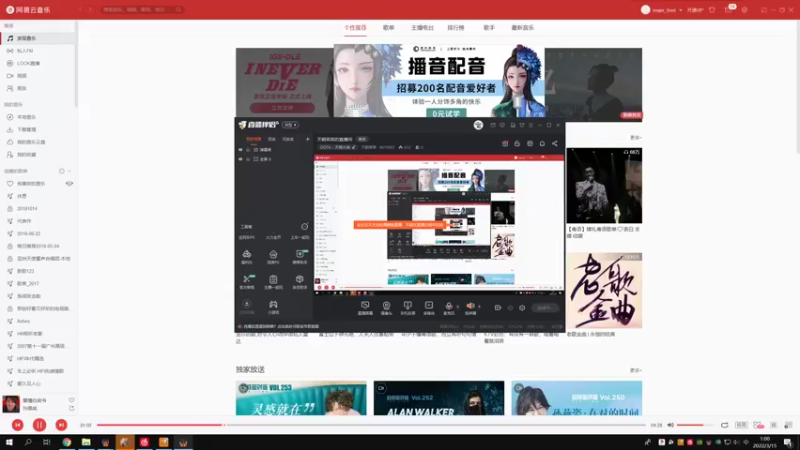Expand the speaker options arrow in streaming app

479,307
